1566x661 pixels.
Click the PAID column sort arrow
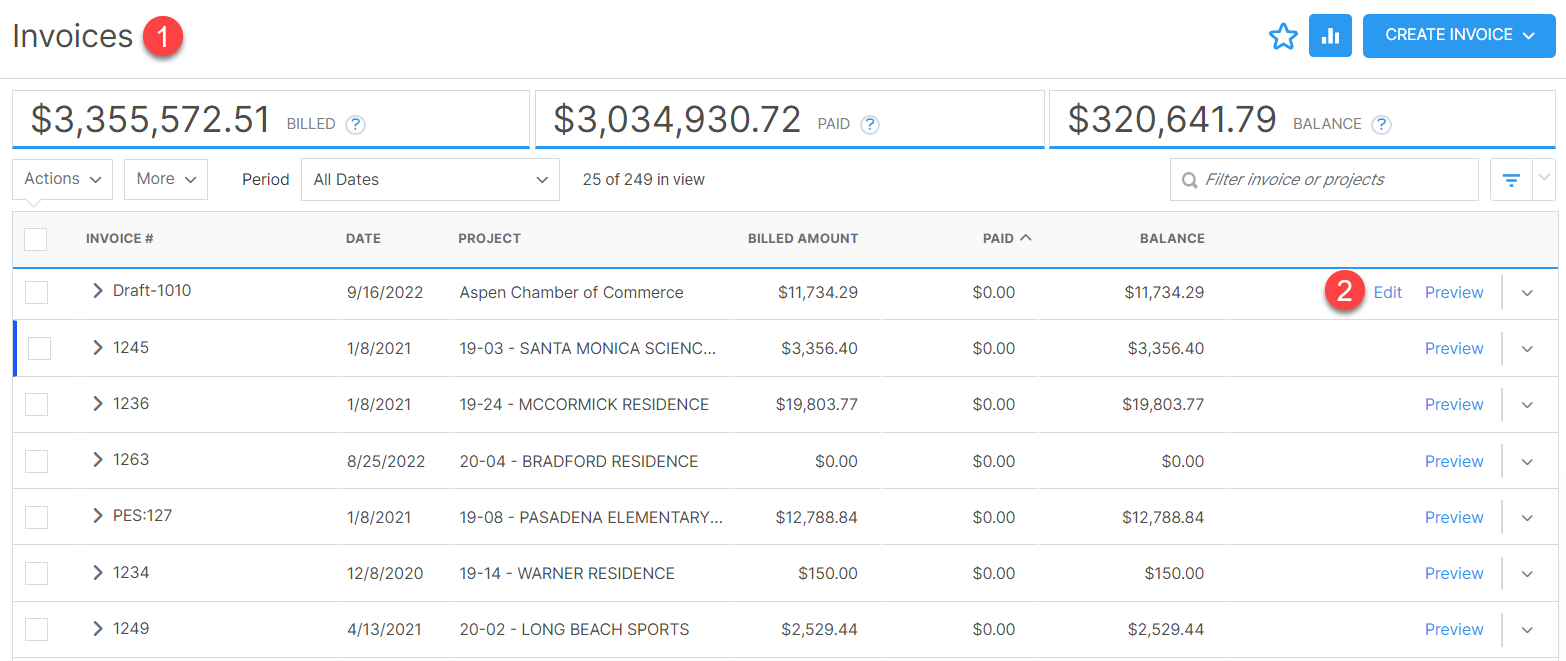click(x=1025, y=238)
